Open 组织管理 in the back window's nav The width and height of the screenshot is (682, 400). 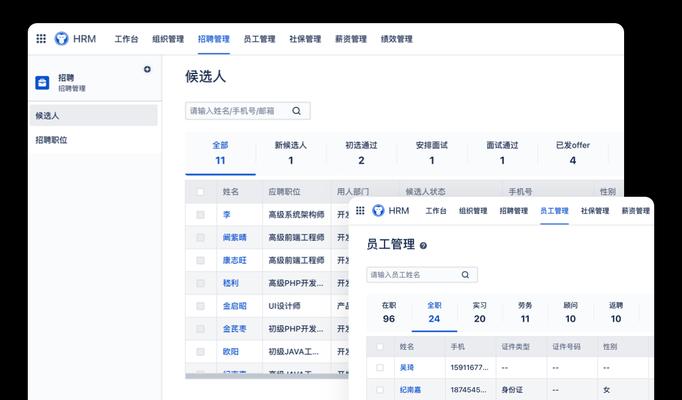tap(168, 39)
